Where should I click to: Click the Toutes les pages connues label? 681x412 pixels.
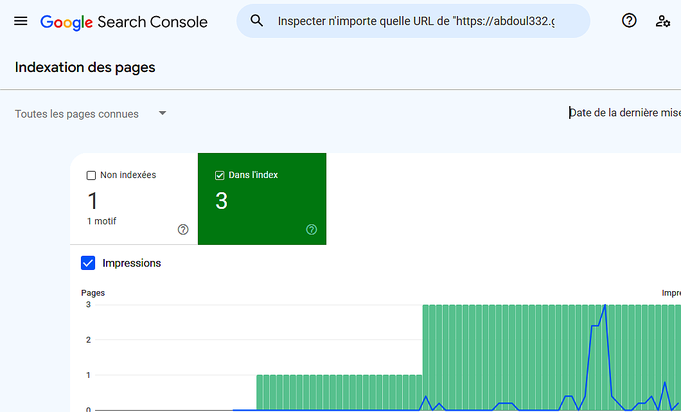click(x=77, y=114)
